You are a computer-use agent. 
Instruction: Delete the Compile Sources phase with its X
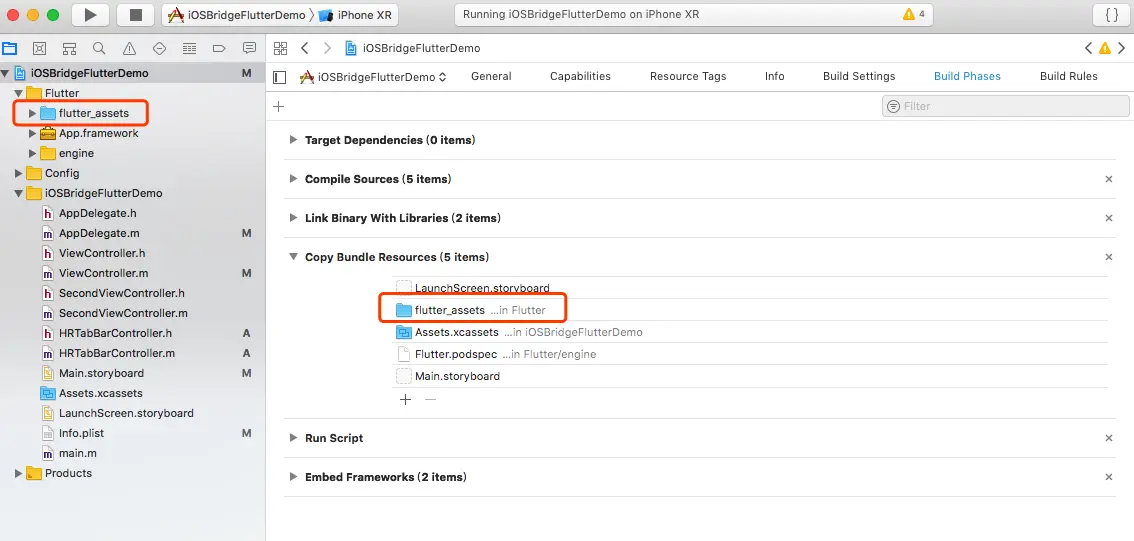click(1109, 179)
